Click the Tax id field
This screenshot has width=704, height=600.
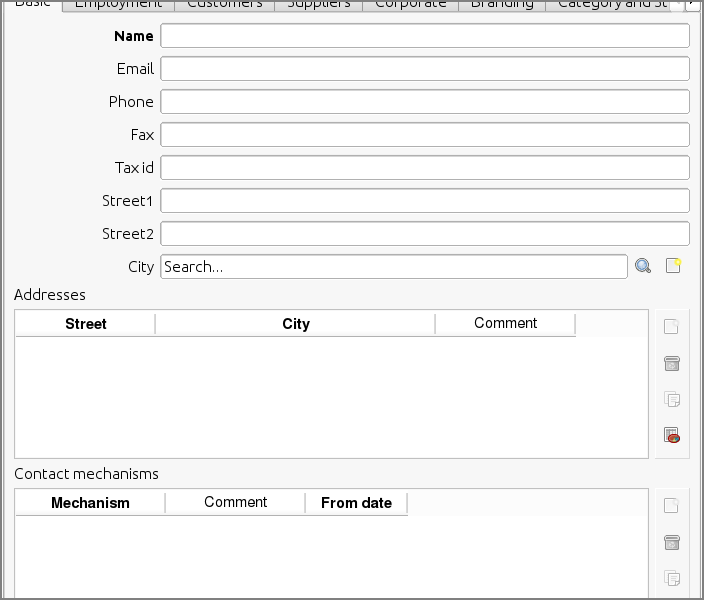tap(425, 168)
